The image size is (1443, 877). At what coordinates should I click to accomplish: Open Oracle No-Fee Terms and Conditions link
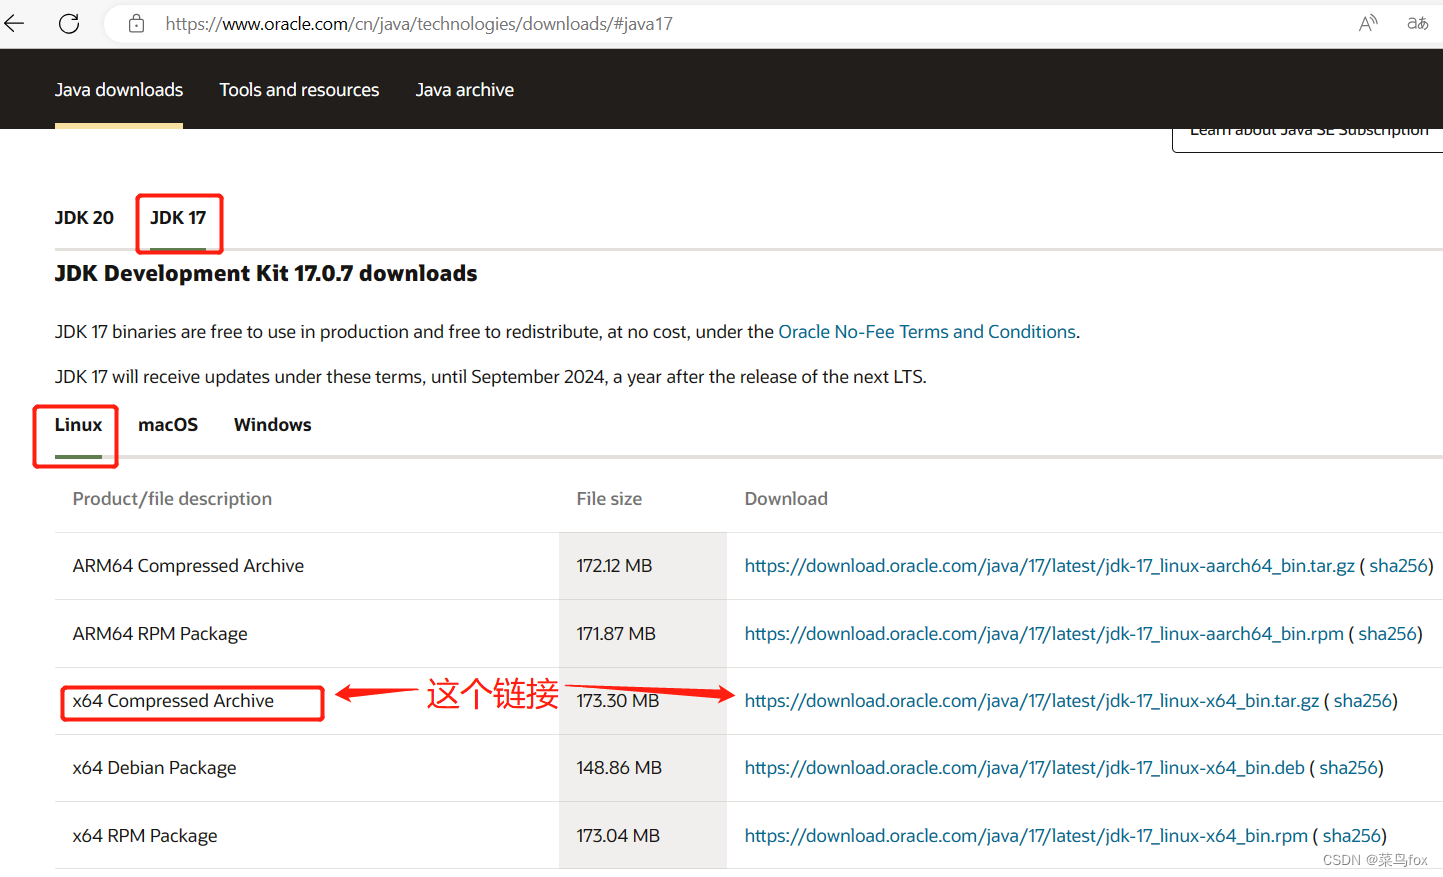[x=927, y=332]
